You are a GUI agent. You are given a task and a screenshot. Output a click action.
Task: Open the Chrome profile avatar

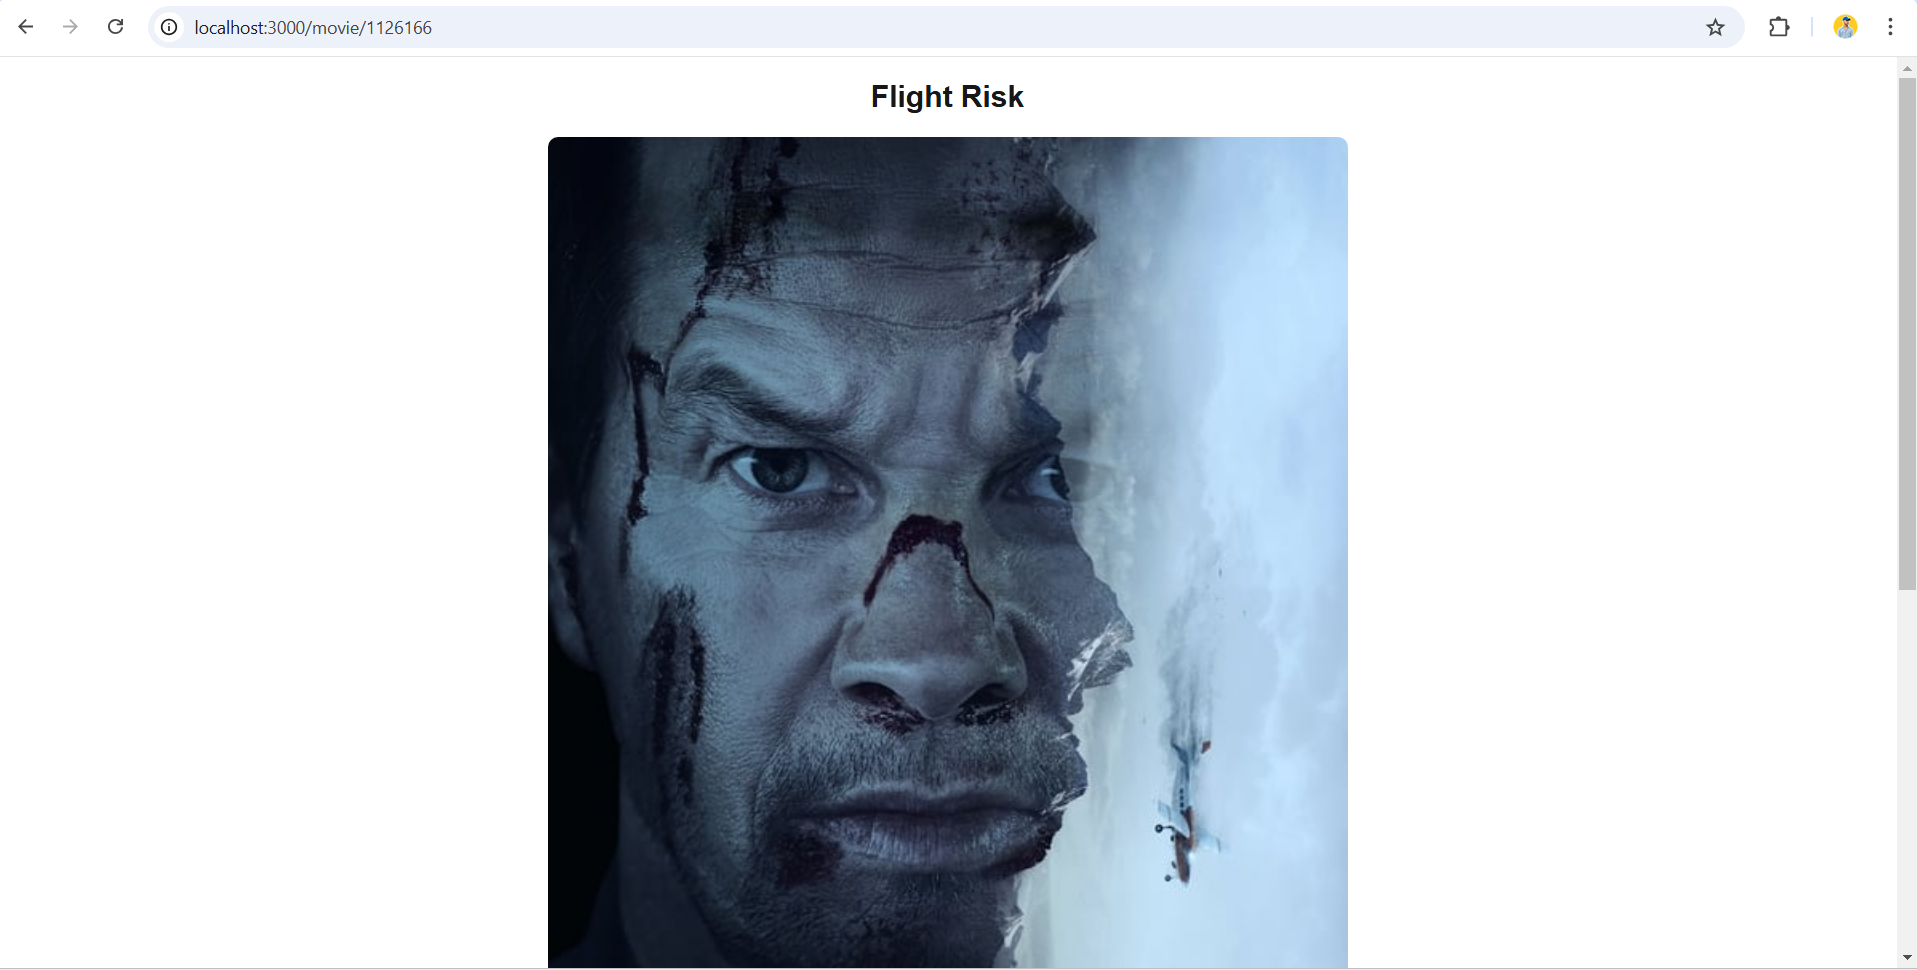1845,27
